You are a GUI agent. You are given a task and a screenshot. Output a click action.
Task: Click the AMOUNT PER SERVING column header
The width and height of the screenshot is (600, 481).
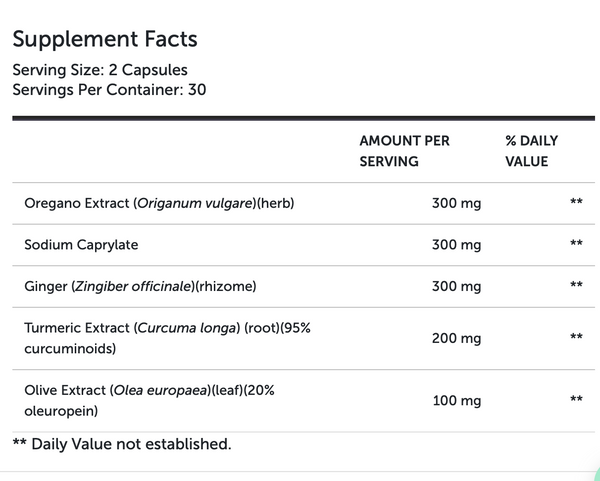coord(404,151)
